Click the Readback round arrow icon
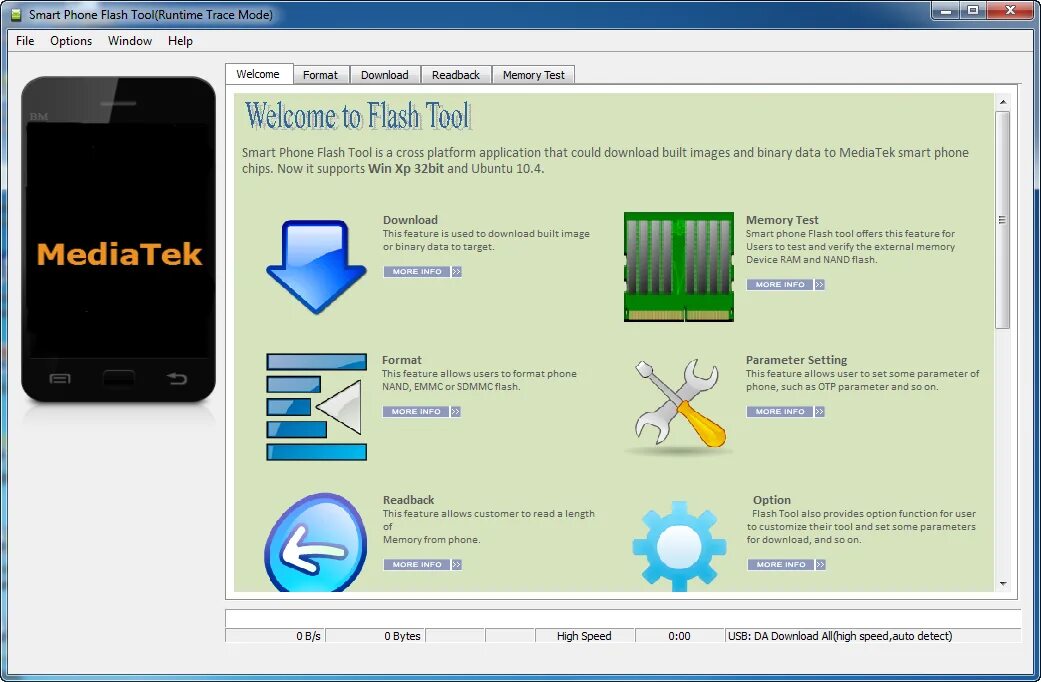Image resolution: width=1041 pixels, height=682 pixels. click(315, 543)
